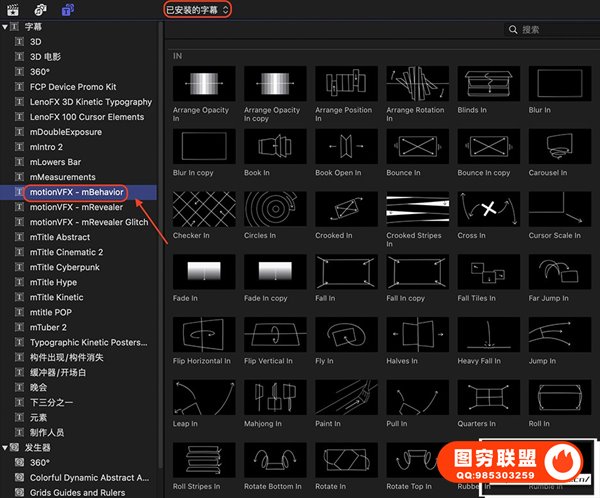Click into the 搜索 search field
This screenshot has width=600, height=498.
555,30
